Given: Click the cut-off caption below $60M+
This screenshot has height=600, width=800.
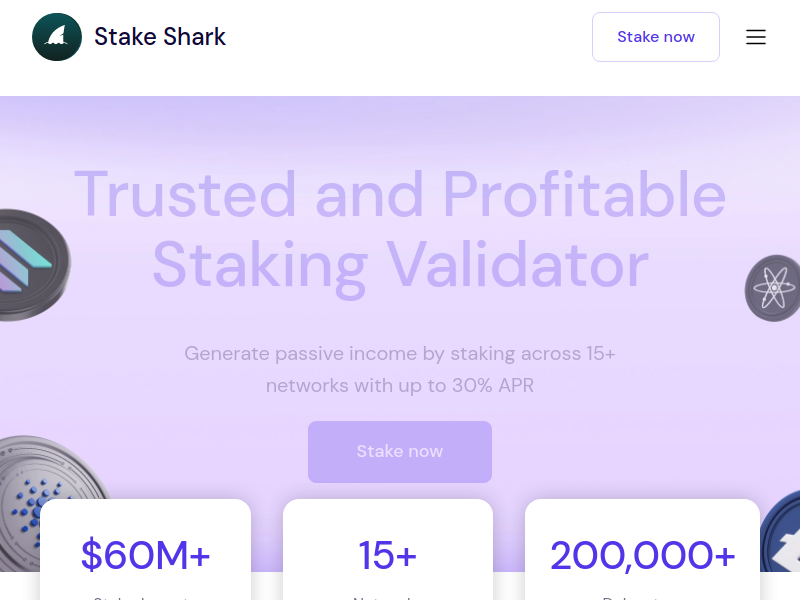Looking at the screenshot, I should point(145,597).
